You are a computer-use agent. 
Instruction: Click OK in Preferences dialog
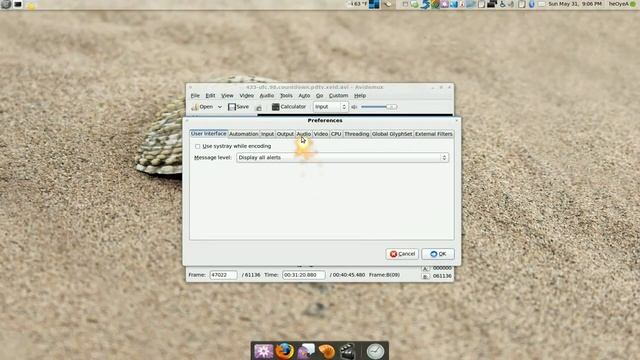click(x=438, y=254)
